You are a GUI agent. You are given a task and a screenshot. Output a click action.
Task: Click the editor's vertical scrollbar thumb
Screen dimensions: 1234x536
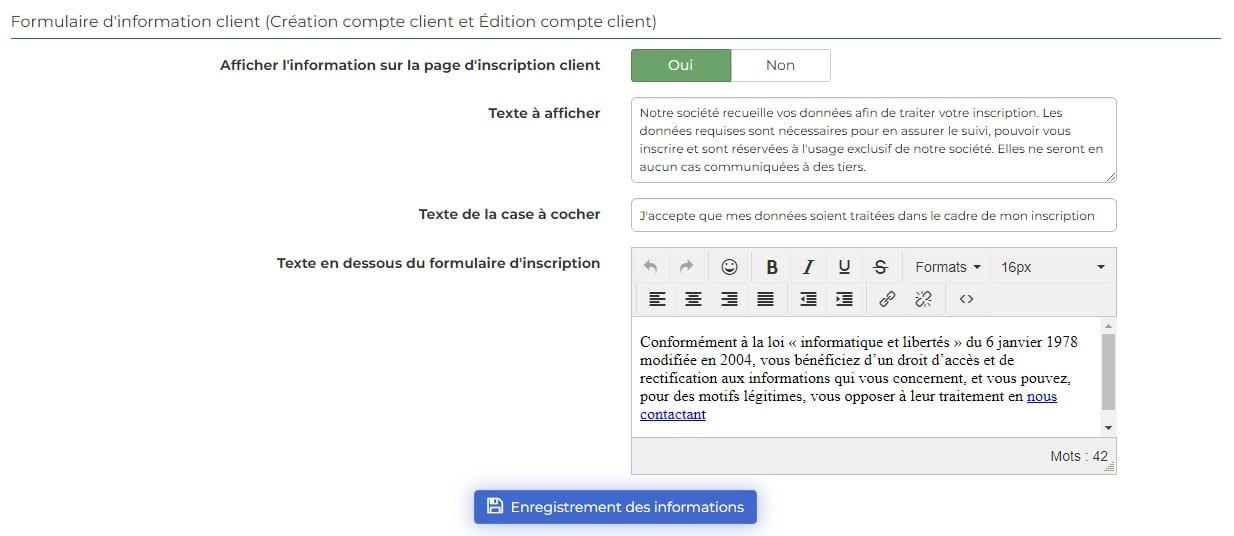pyautogui.click(x=1108, y=371)
